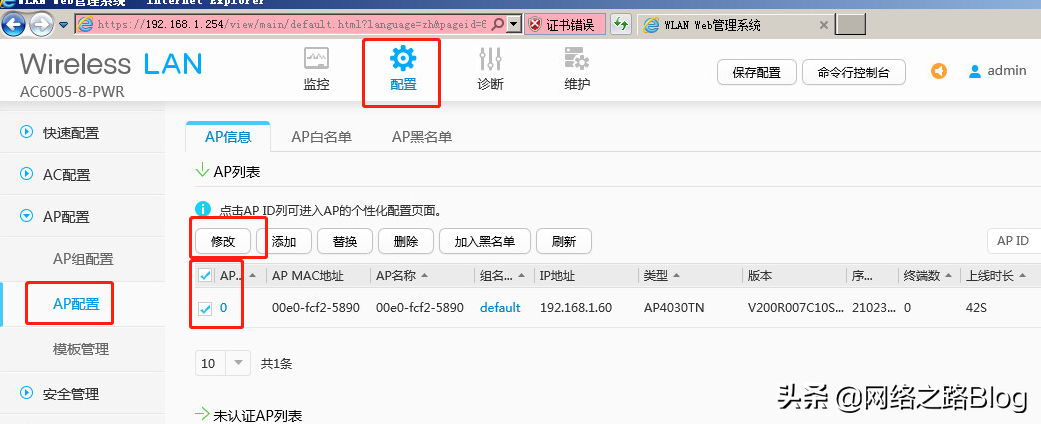Viewport: 1041px width, 424px height.
Task: Click the admin user icon
Action: [x=974, y=71]
